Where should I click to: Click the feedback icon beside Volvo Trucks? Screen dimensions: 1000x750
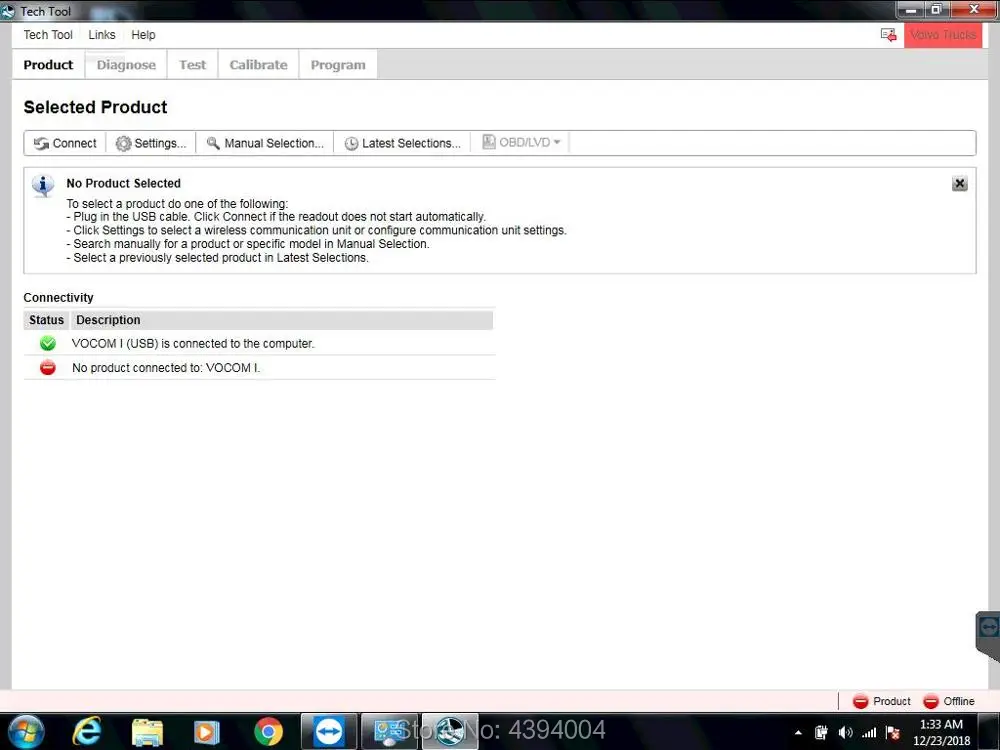888,35
